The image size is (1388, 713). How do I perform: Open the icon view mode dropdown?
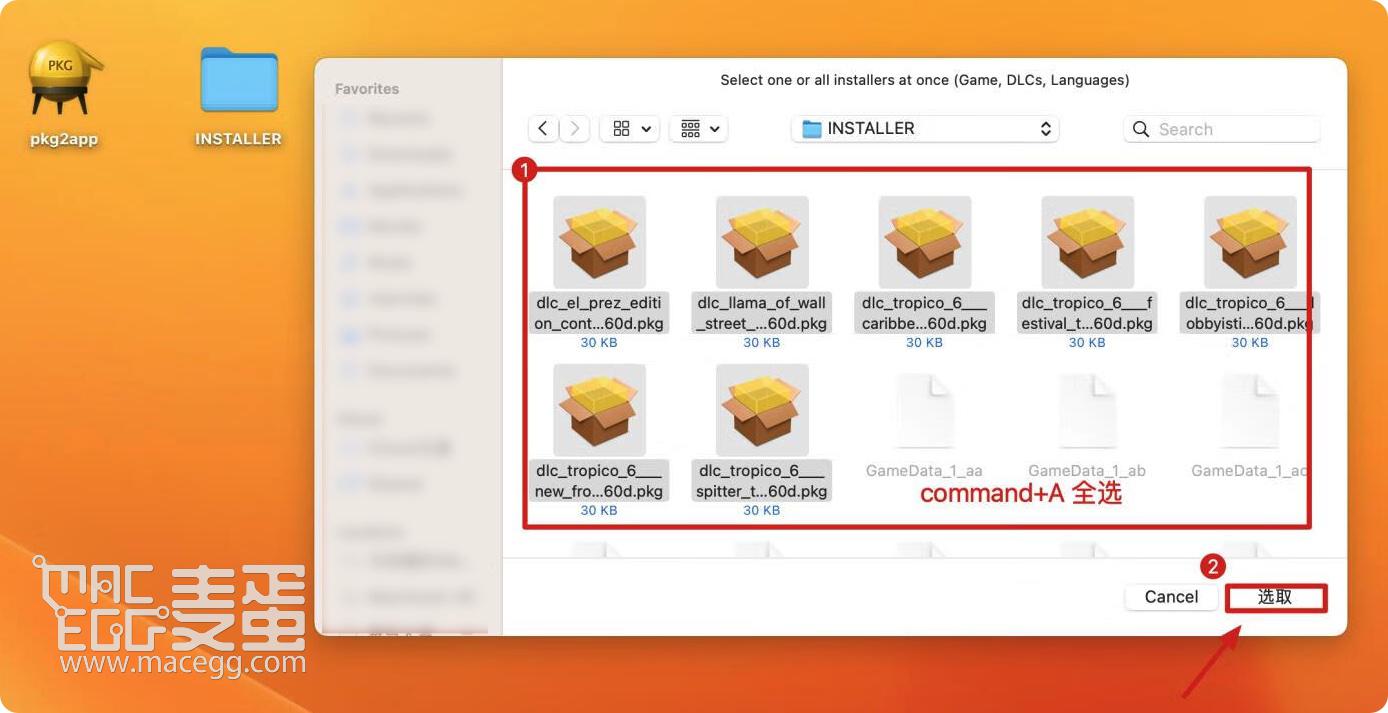[x=630, y=128]
